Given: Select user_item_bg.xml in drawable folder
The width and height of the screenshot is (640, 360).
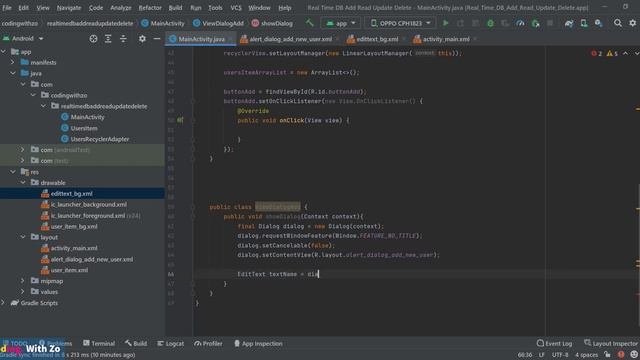Looking at the screenshot, I should (74, 227).
